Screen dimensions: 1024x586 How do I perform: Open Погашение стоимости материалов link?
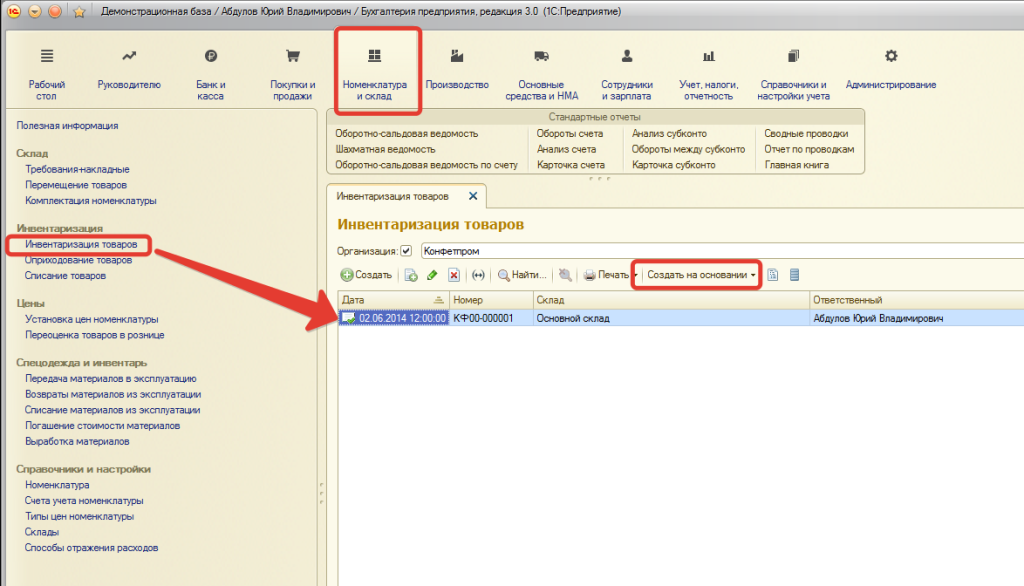(103, 426)
